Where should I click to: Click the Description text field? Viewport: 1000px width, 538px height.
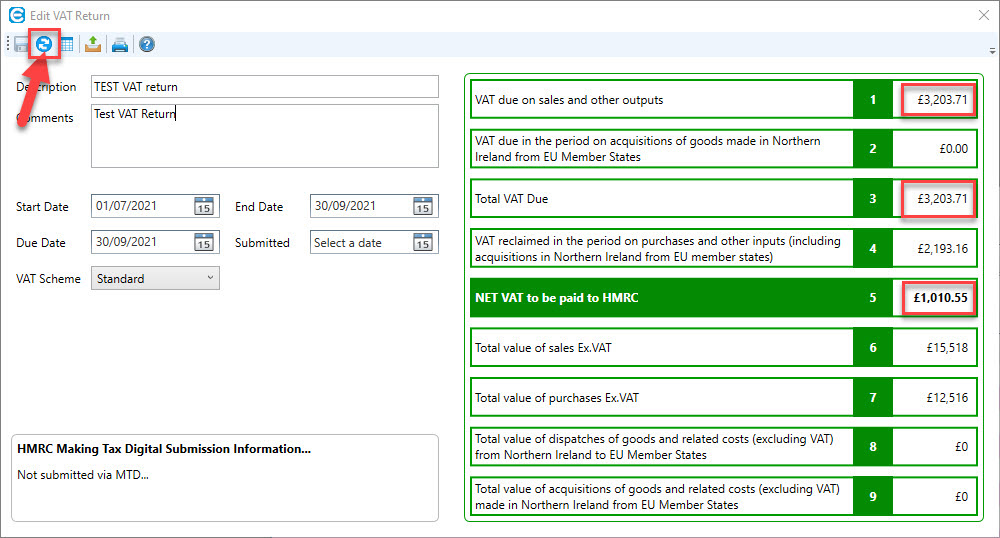click(x=264, y=87)
